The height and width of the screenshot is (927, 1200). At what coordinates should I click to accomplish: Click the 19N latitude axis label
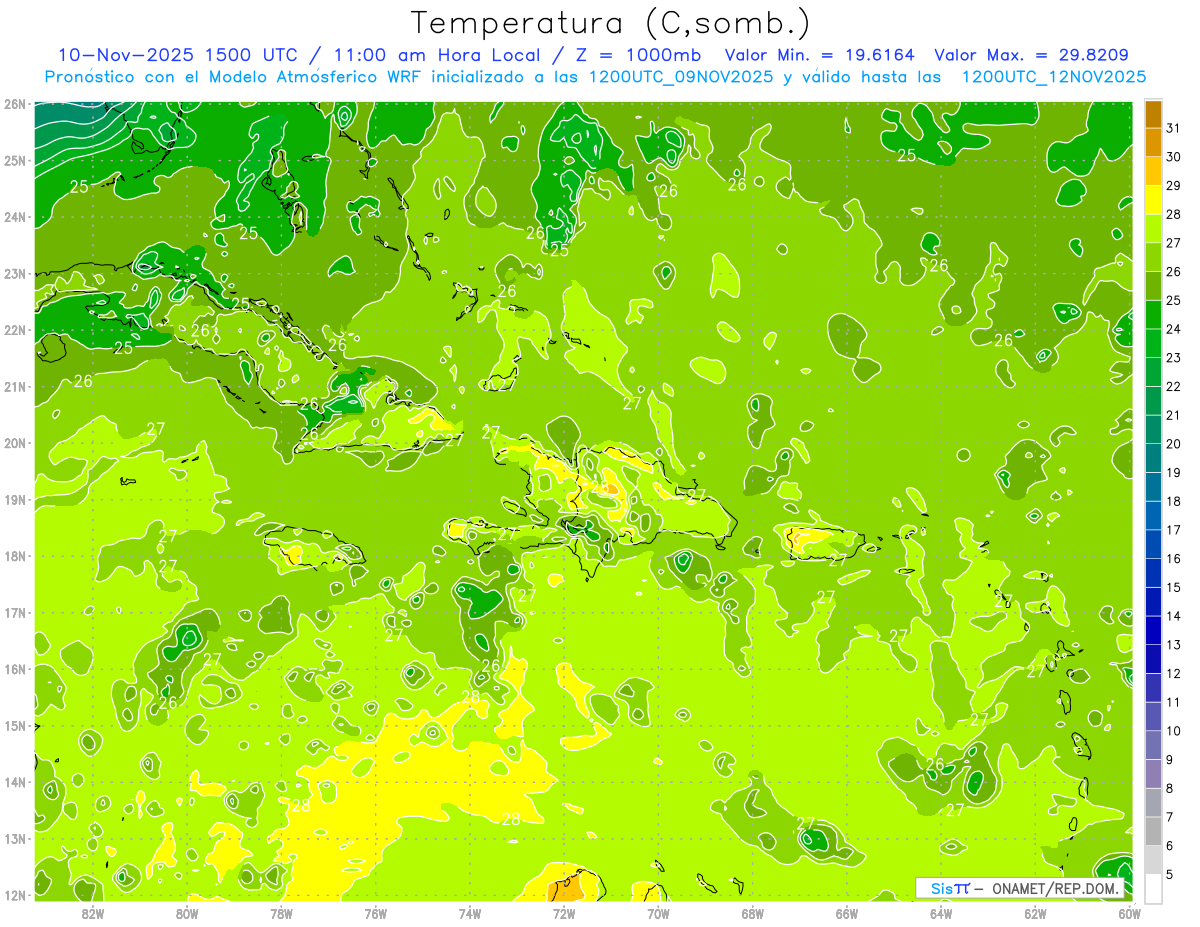coord(14,500)
